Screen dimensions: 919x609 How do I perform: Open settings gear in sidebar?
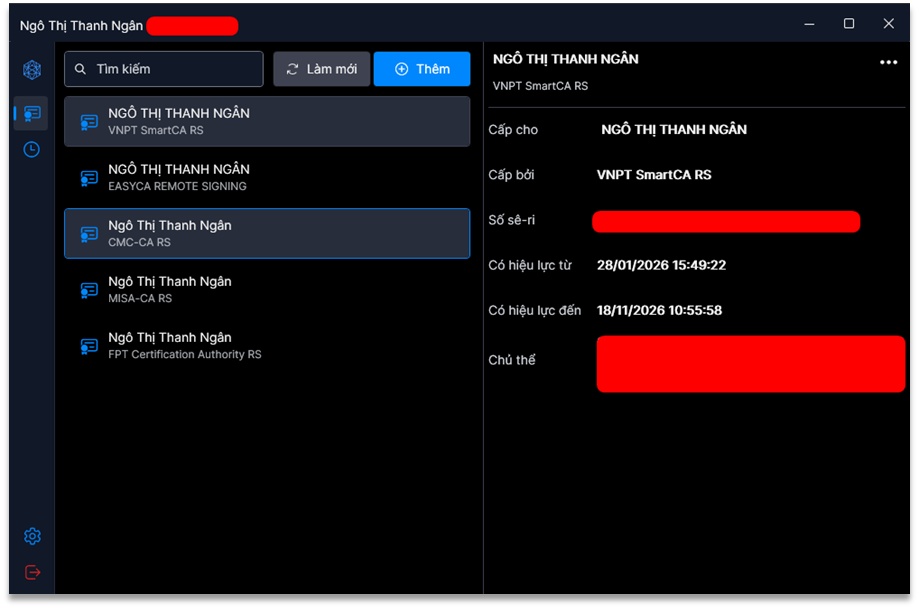(x=32, y=536)
